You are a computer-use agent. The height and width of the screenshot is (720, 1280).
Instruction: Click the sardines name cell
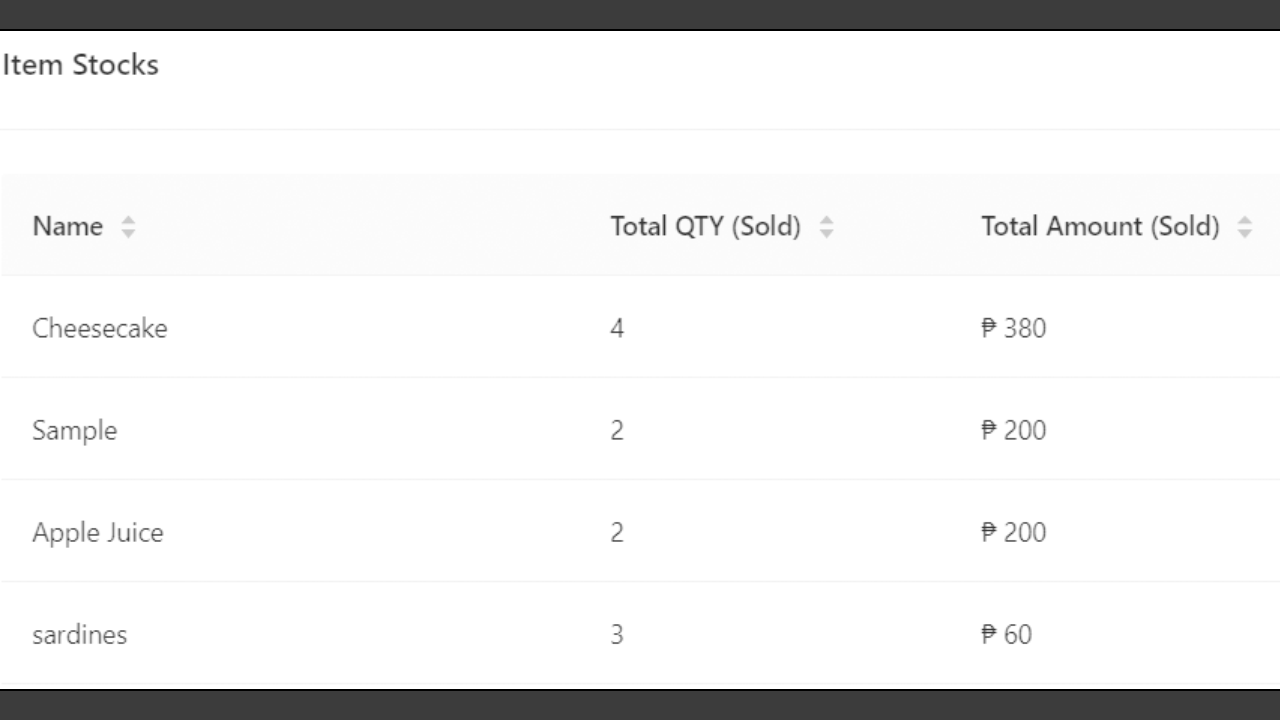pos(80,634)
